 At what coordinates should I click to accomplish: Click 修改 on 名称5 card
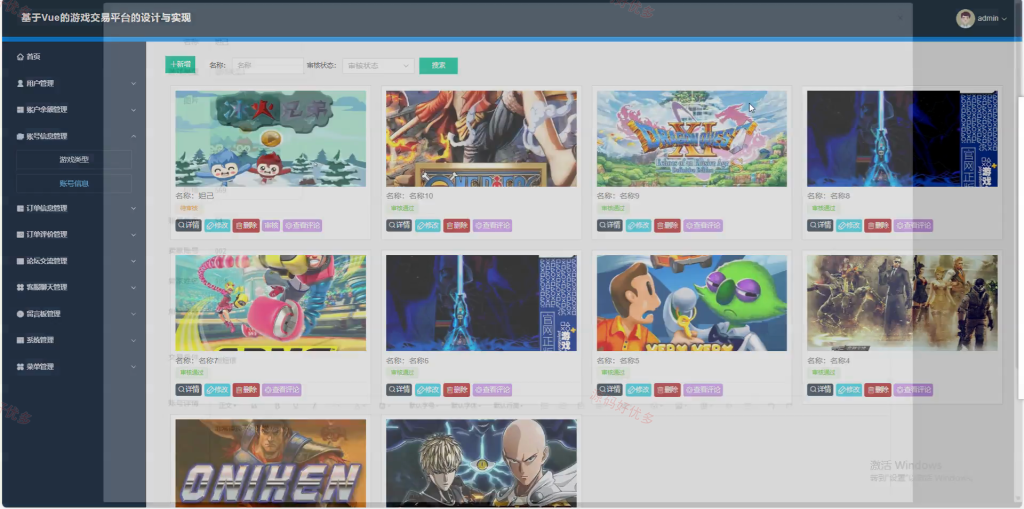pyautogui.click(x=639, y=390)
